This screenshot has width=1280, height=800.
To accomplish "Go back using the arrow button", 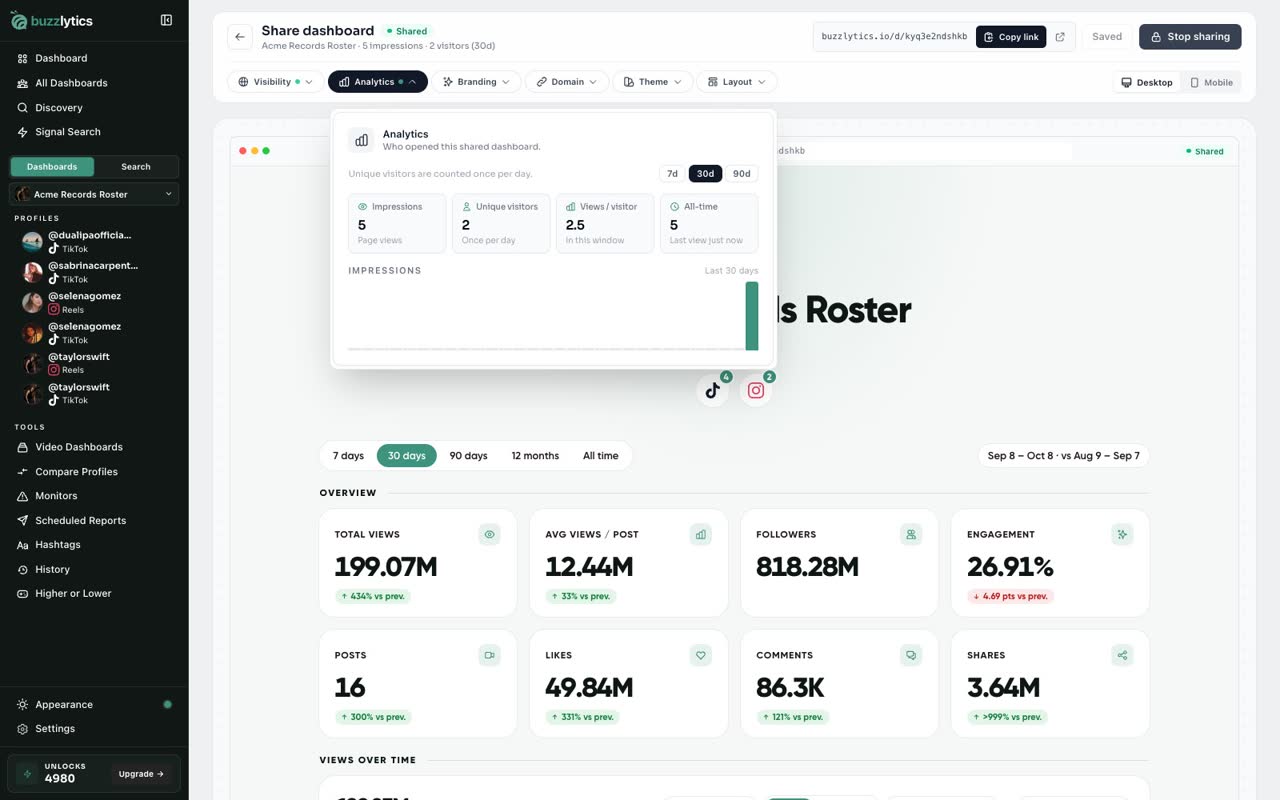I will click(x=240, y=37).
